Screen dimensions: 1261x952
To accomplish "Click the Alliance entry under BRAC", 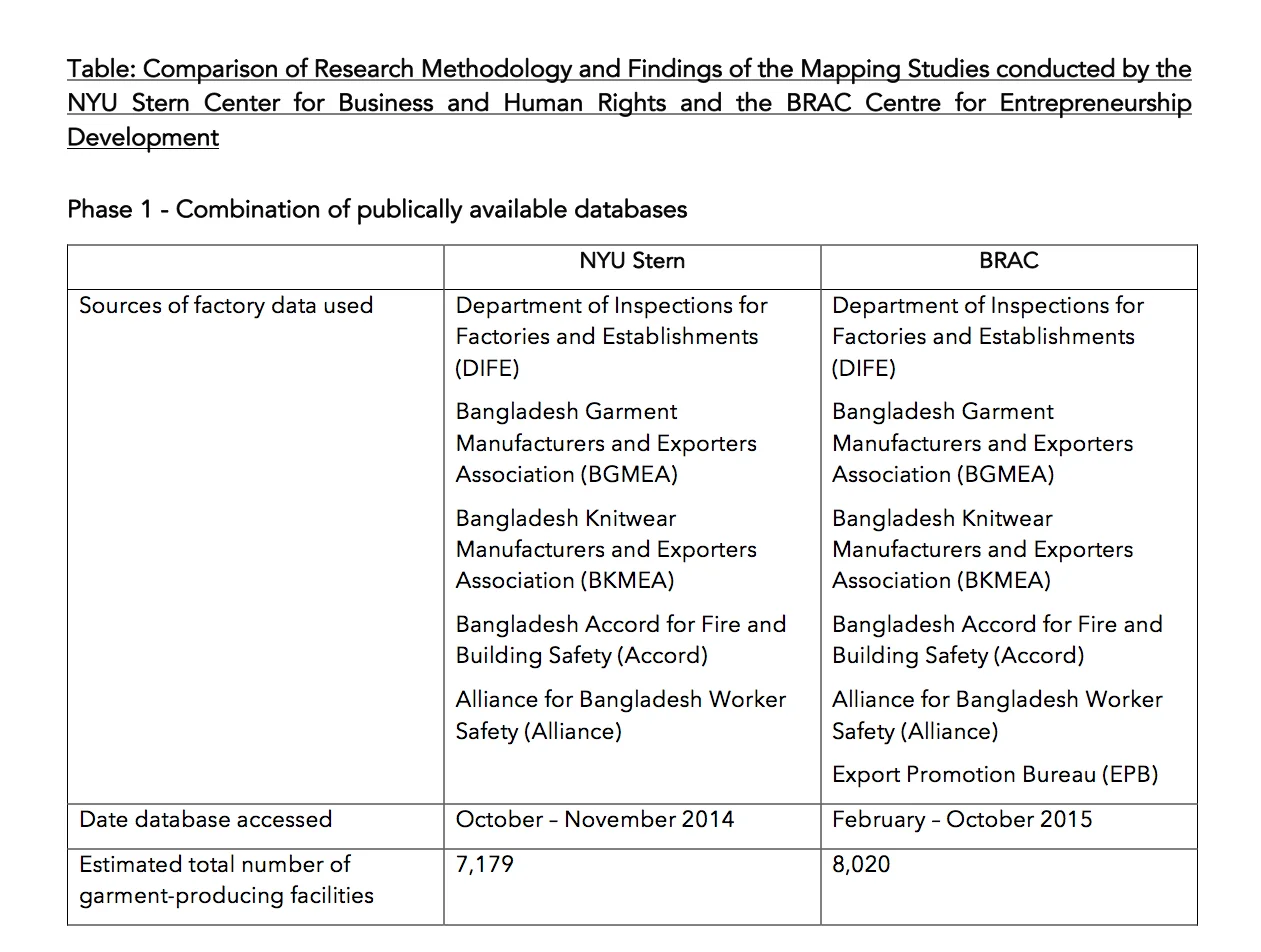I will tap(998, 715).
